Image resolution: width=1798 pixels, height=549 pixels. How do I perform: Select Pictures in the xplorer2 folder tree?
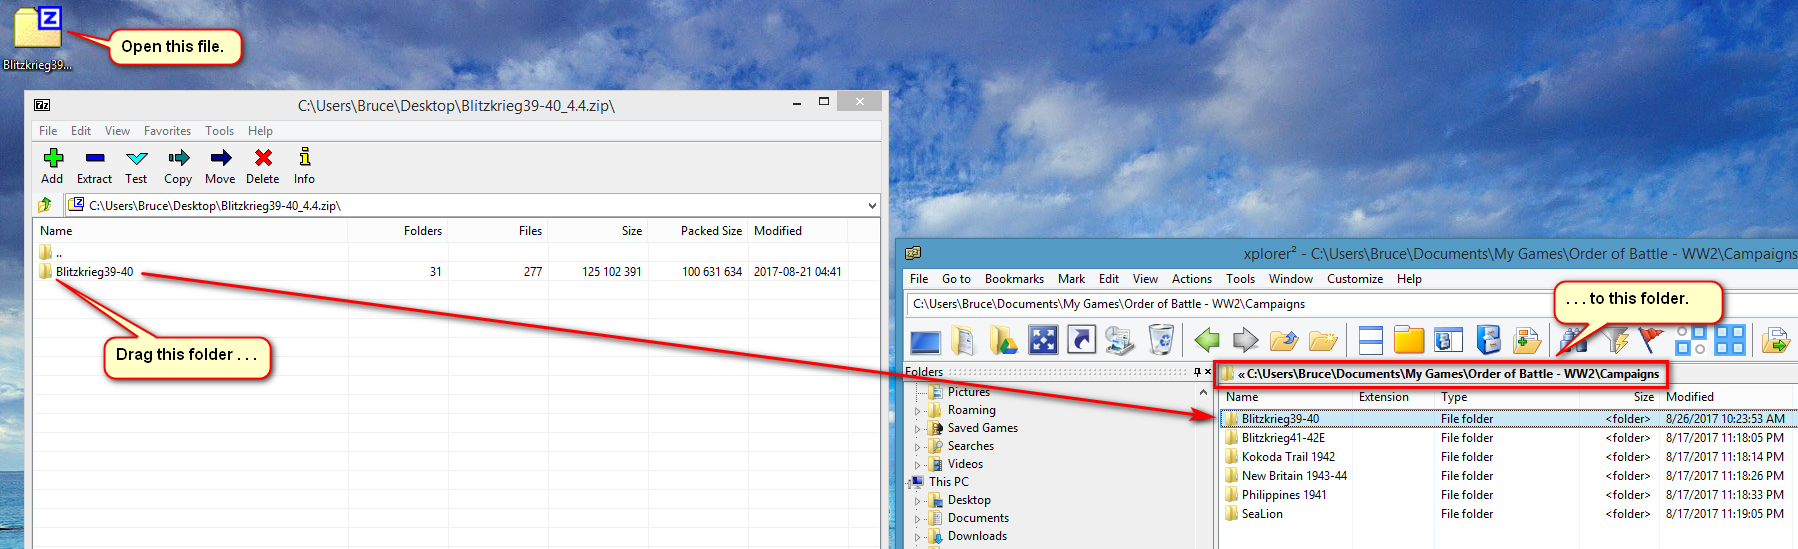[x=968, y=392]
